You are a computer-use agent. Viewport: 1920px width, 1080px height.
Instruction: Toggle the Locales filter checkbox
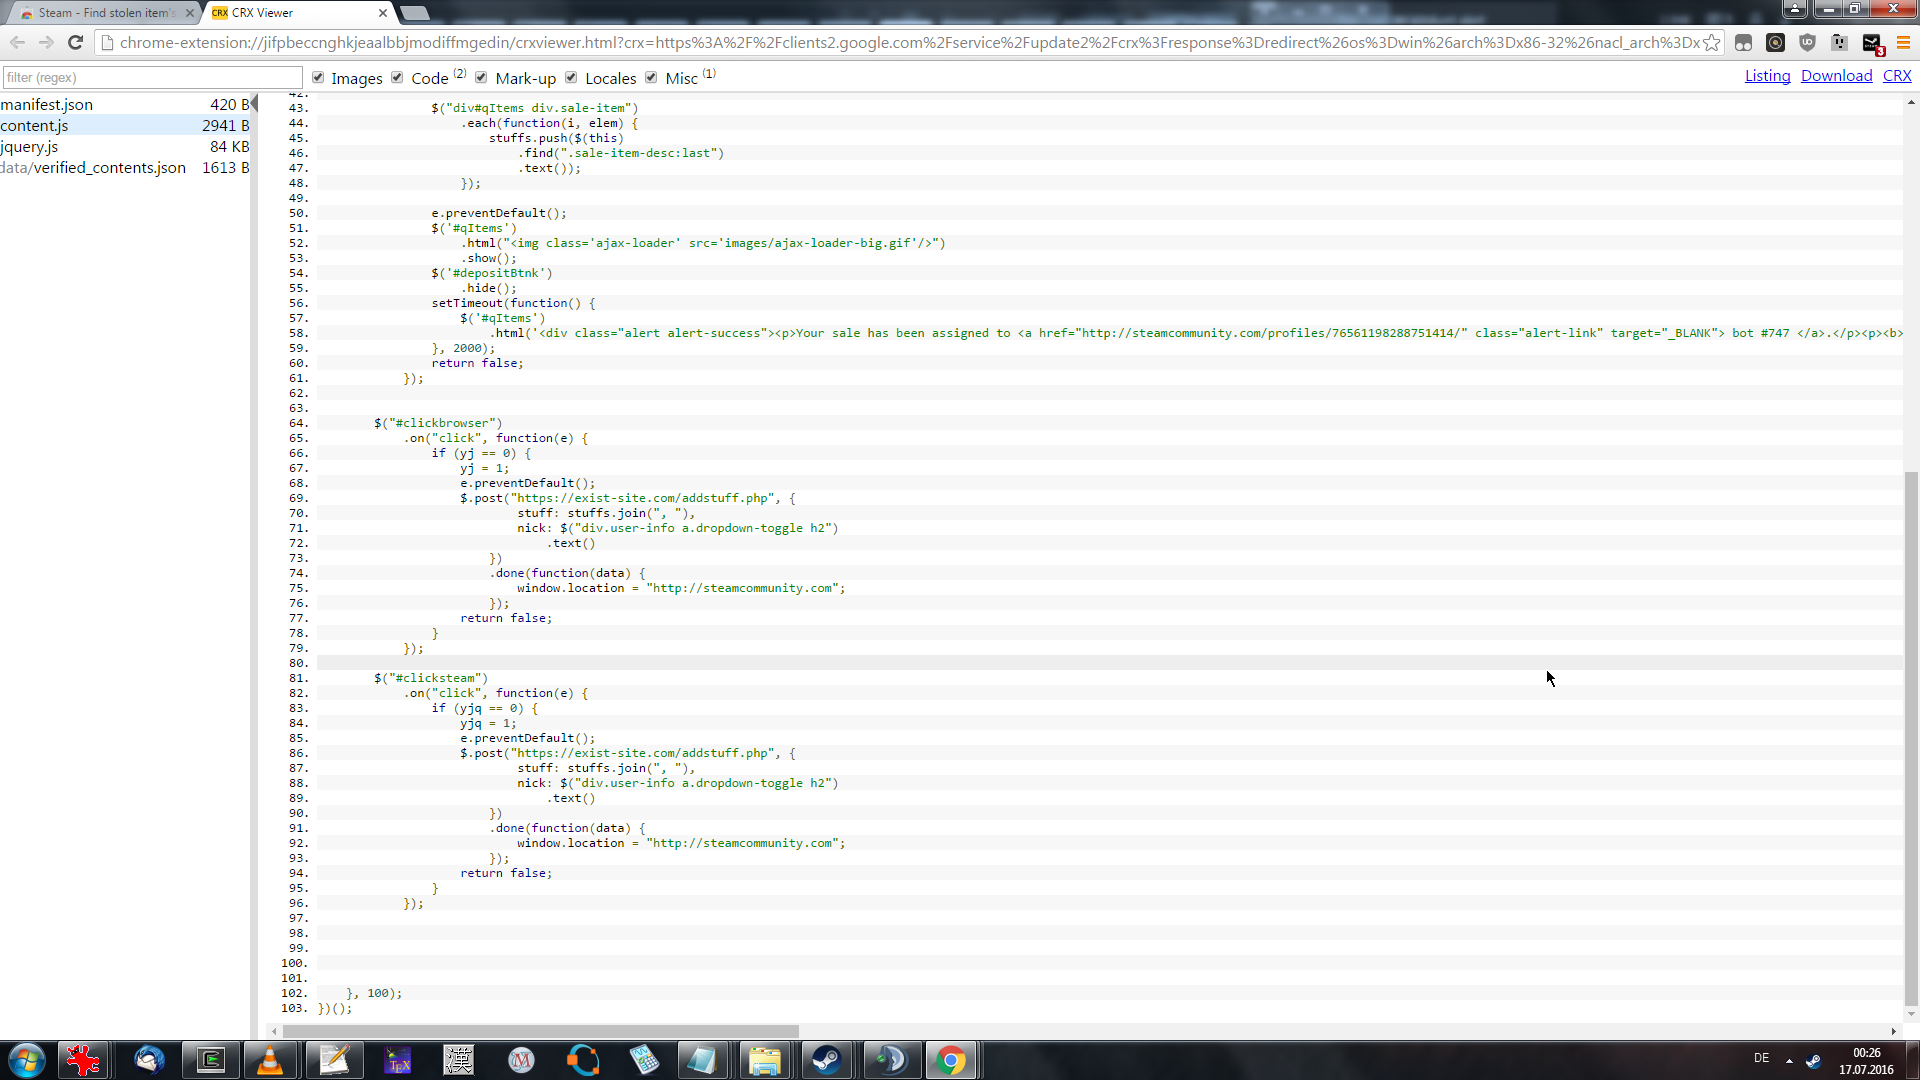571,78
